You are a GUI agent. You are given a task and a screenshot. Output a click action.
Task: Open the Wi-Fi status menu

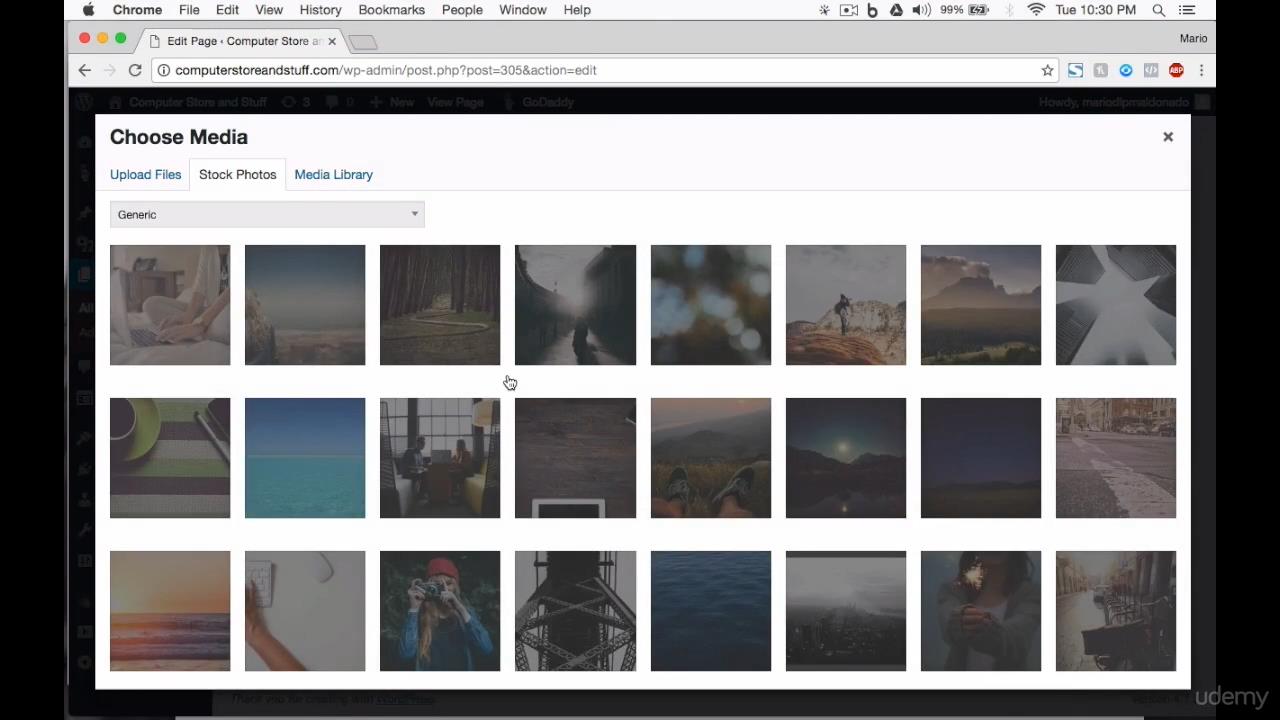point(1036,10)
